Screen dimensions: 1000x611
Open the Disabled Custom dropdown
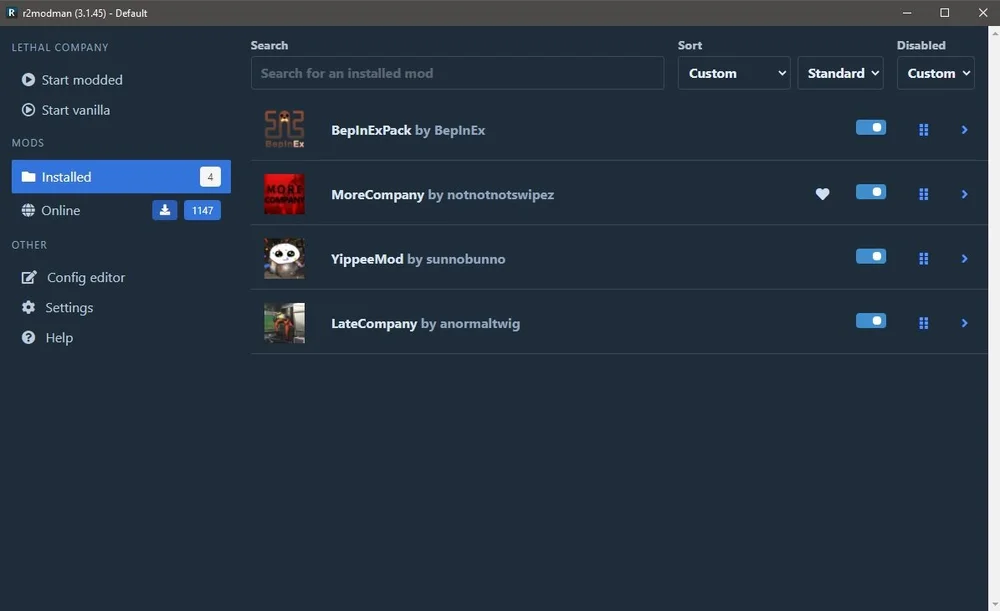[936, 73]
